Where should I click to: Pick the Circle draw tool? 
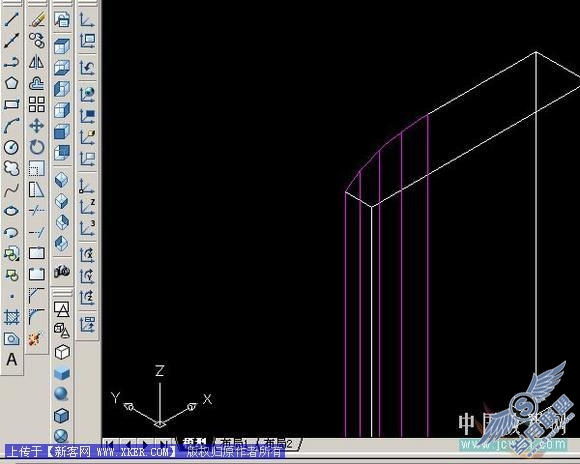click(x=11, y=147)
